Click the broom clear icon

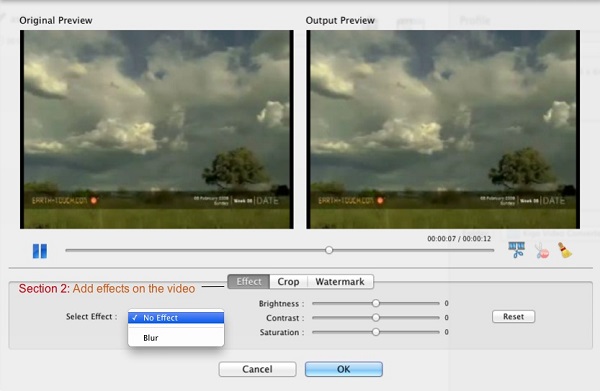pyautogui.click(x=565, y=250)
